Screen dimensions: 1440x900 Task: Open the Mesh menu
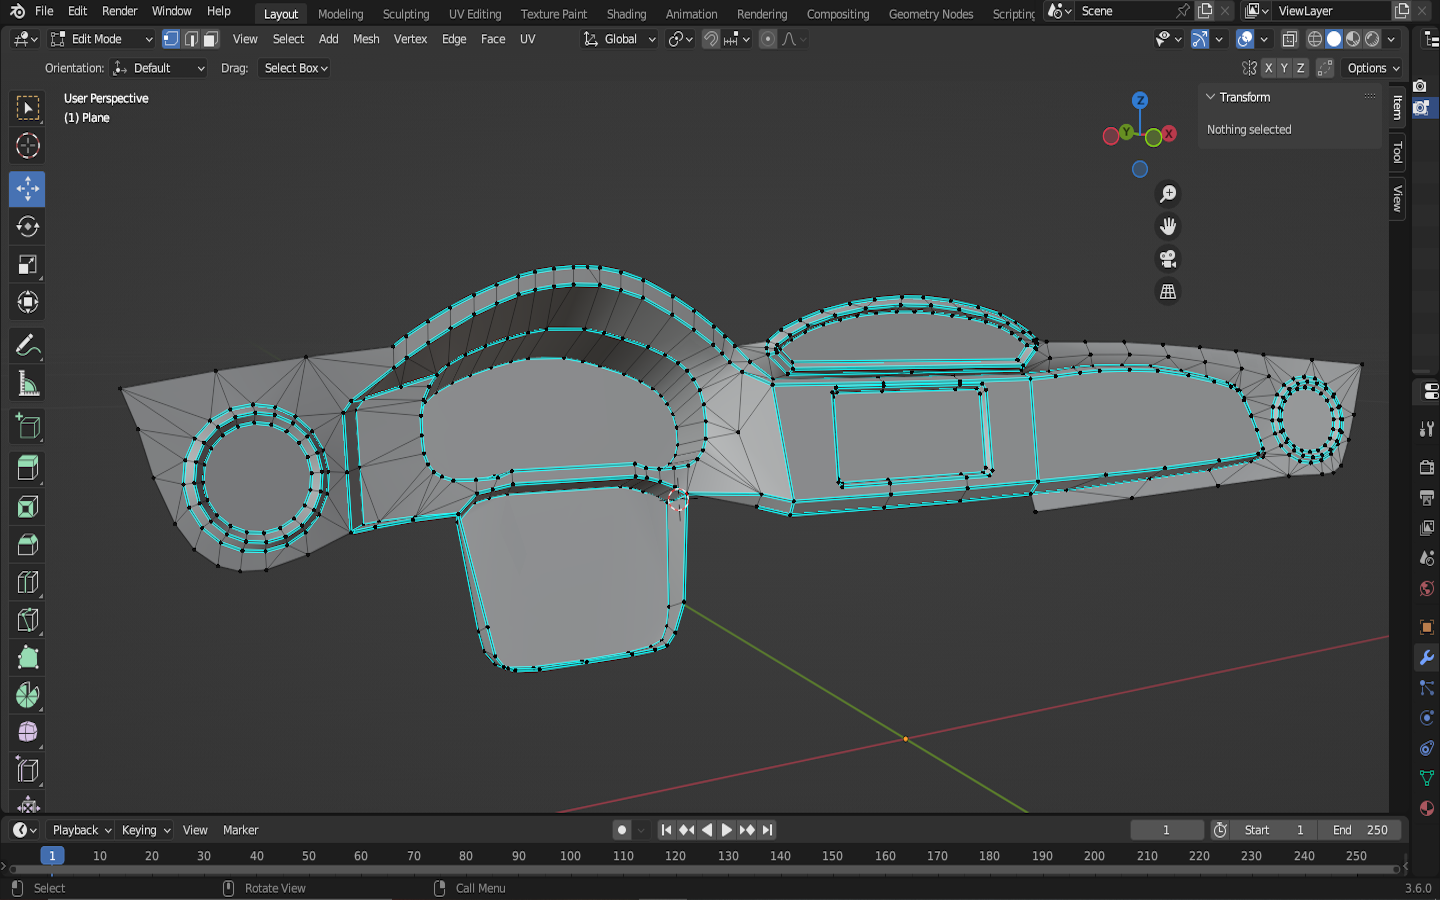pyautogui.click(x=366, y=39)
